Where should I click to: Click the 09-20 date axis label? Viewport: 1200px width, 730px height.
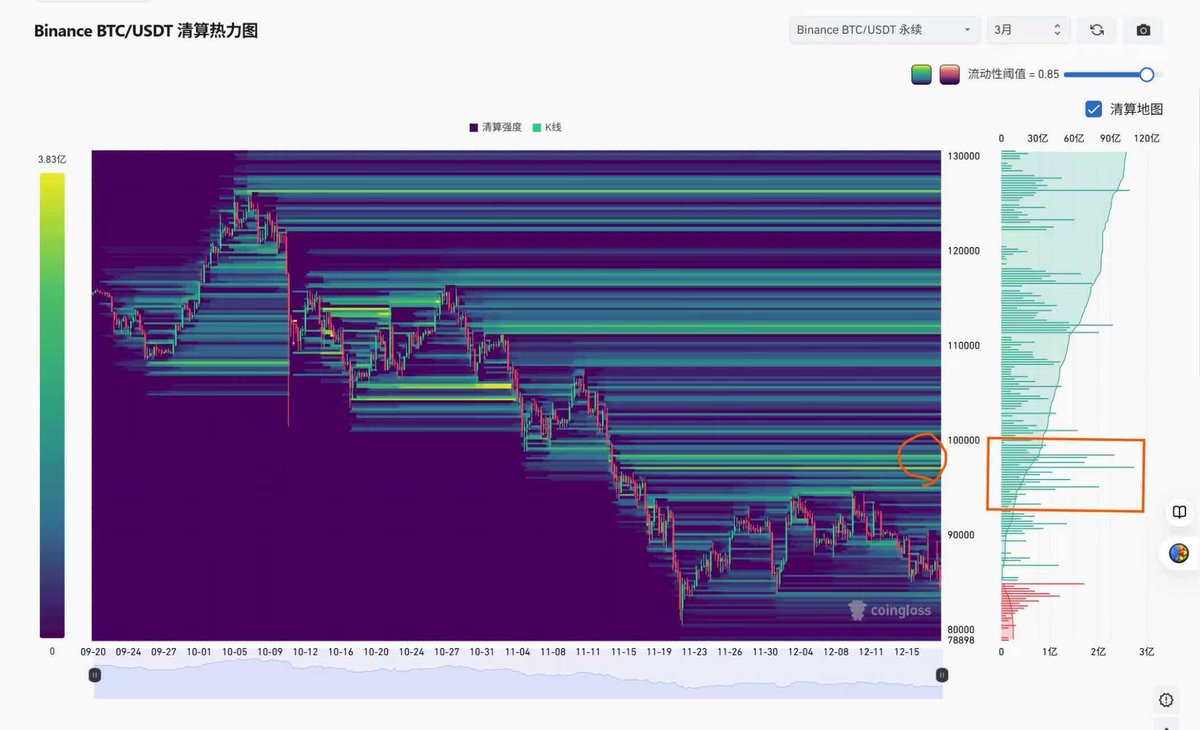click(93, 652)
